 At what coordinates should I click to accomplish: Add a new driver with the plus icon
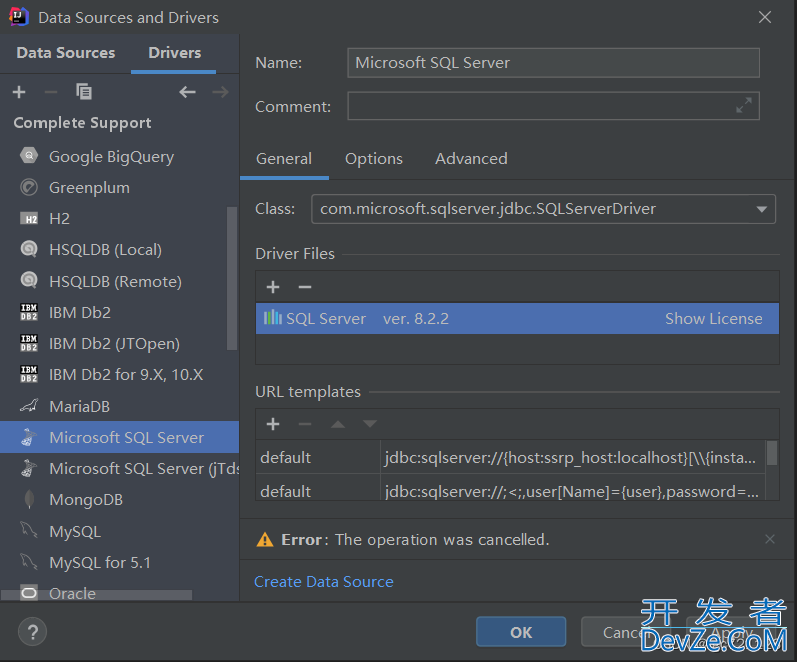pyautogui.click(x=19, y=92)
